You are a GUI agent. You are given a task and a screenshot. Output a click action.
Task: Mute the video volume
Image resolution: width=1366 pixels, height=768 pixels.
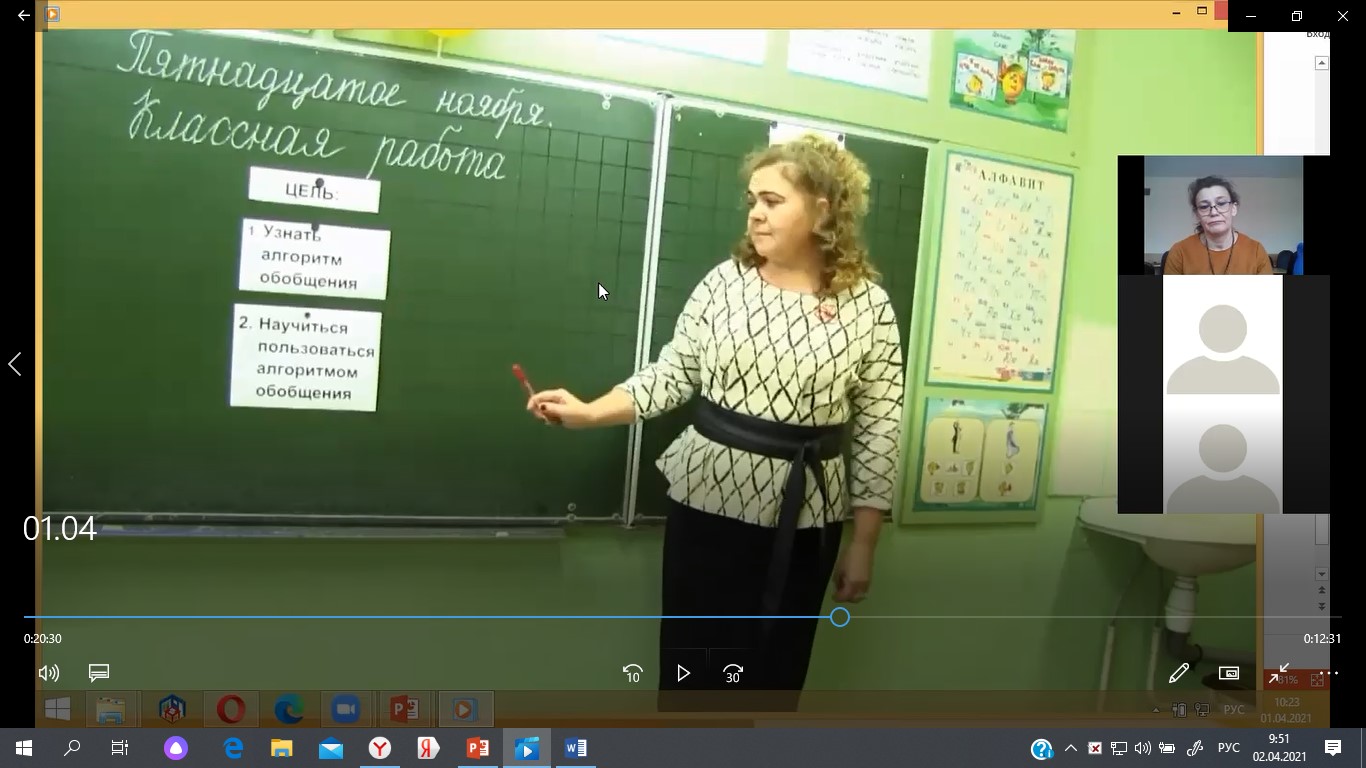tap(48, 673)
